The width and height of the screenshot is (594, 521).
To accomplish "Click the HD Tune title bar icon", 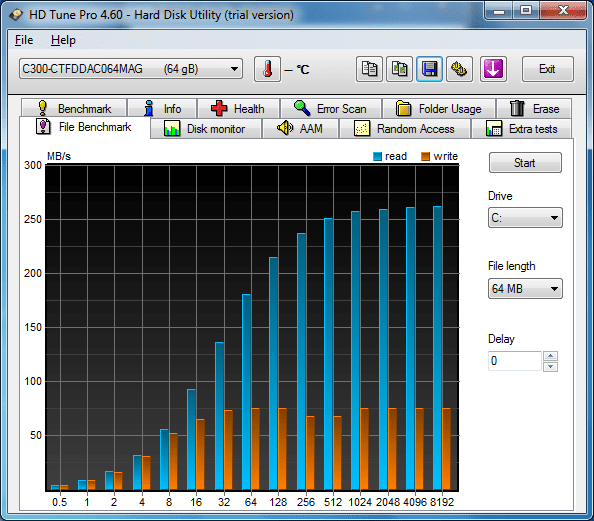I will tap(16, 15).
